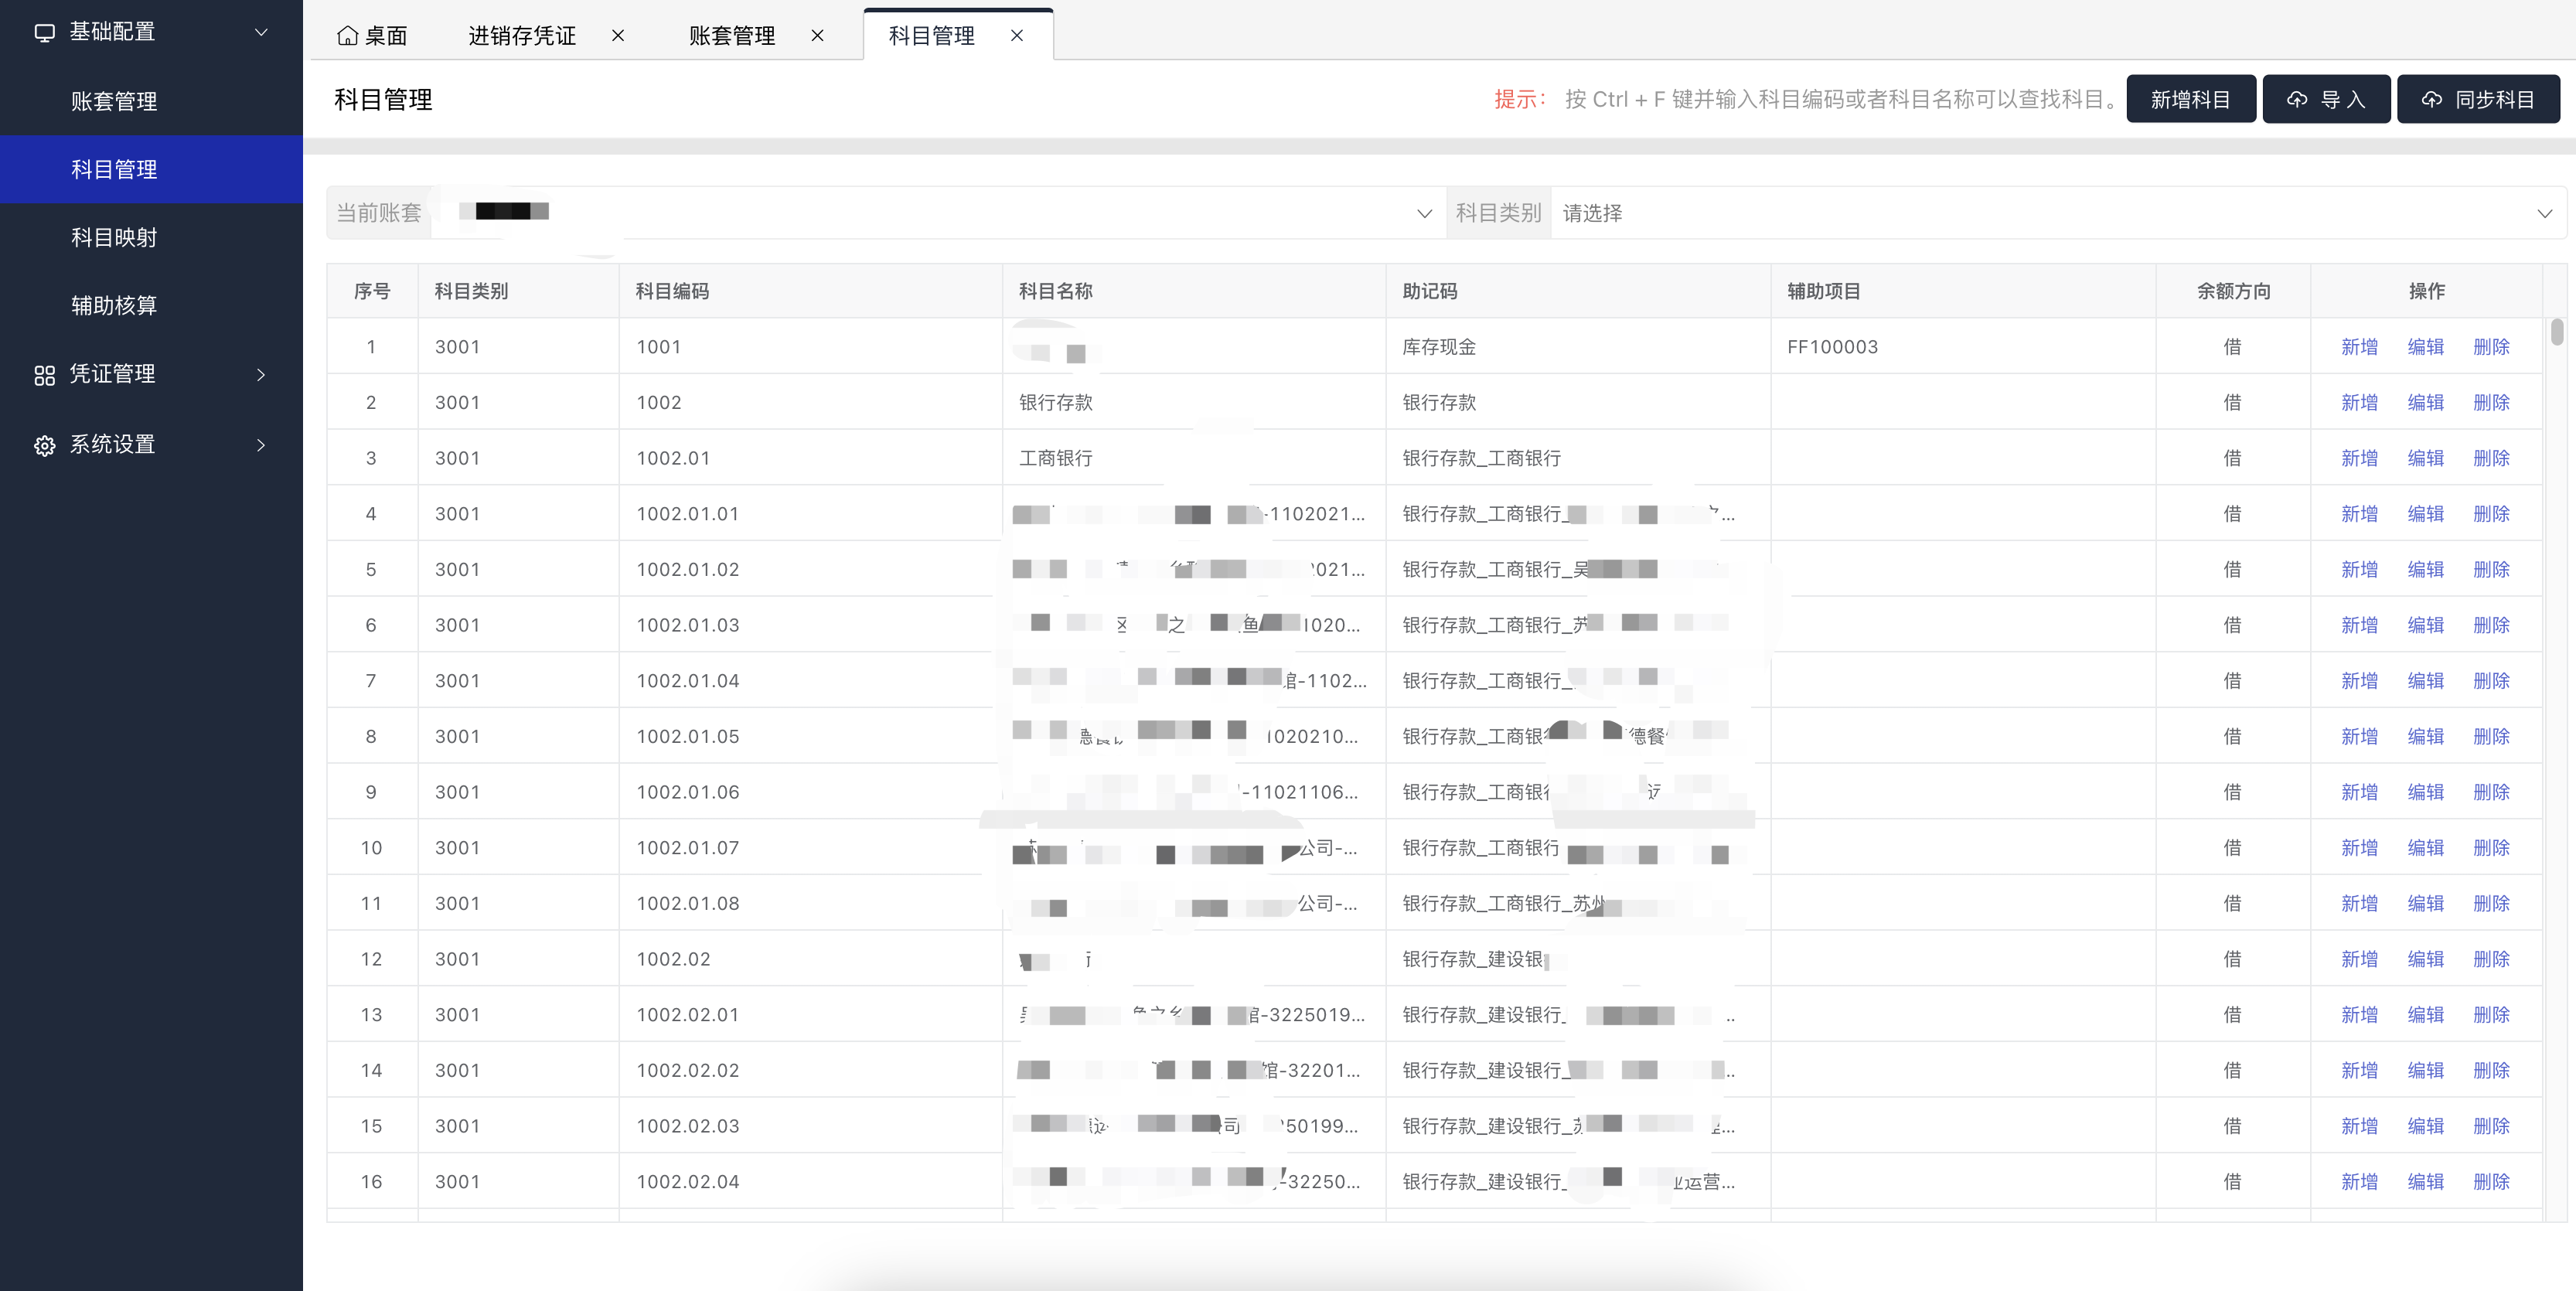The height and width of the screenshot is (1291, 2576).
Task: Click 编辑 in row 1002.02.02
Action: [2425, 1070]
